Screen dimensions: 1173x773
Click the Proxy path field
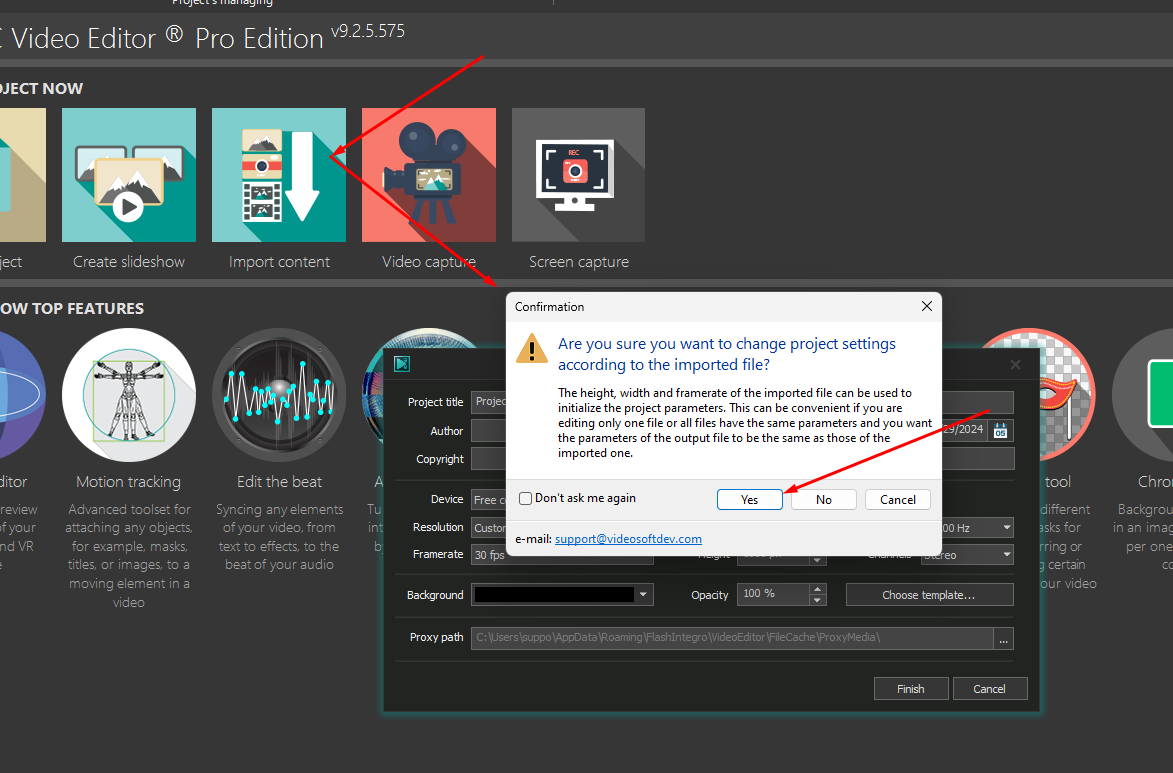(732, 638)
